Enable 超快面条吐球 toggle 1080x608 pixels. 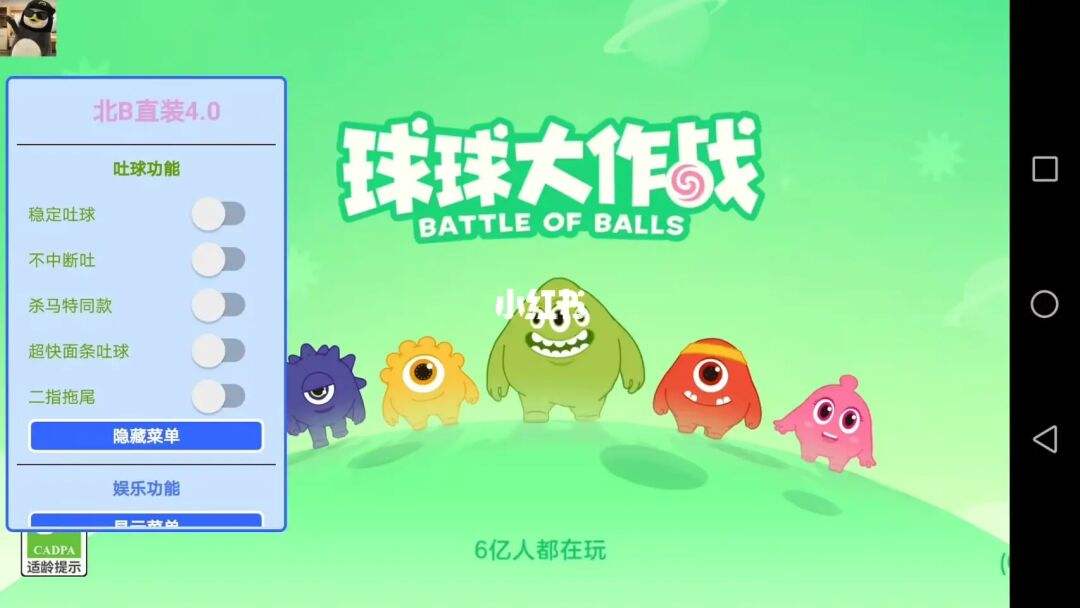[218, 351]
